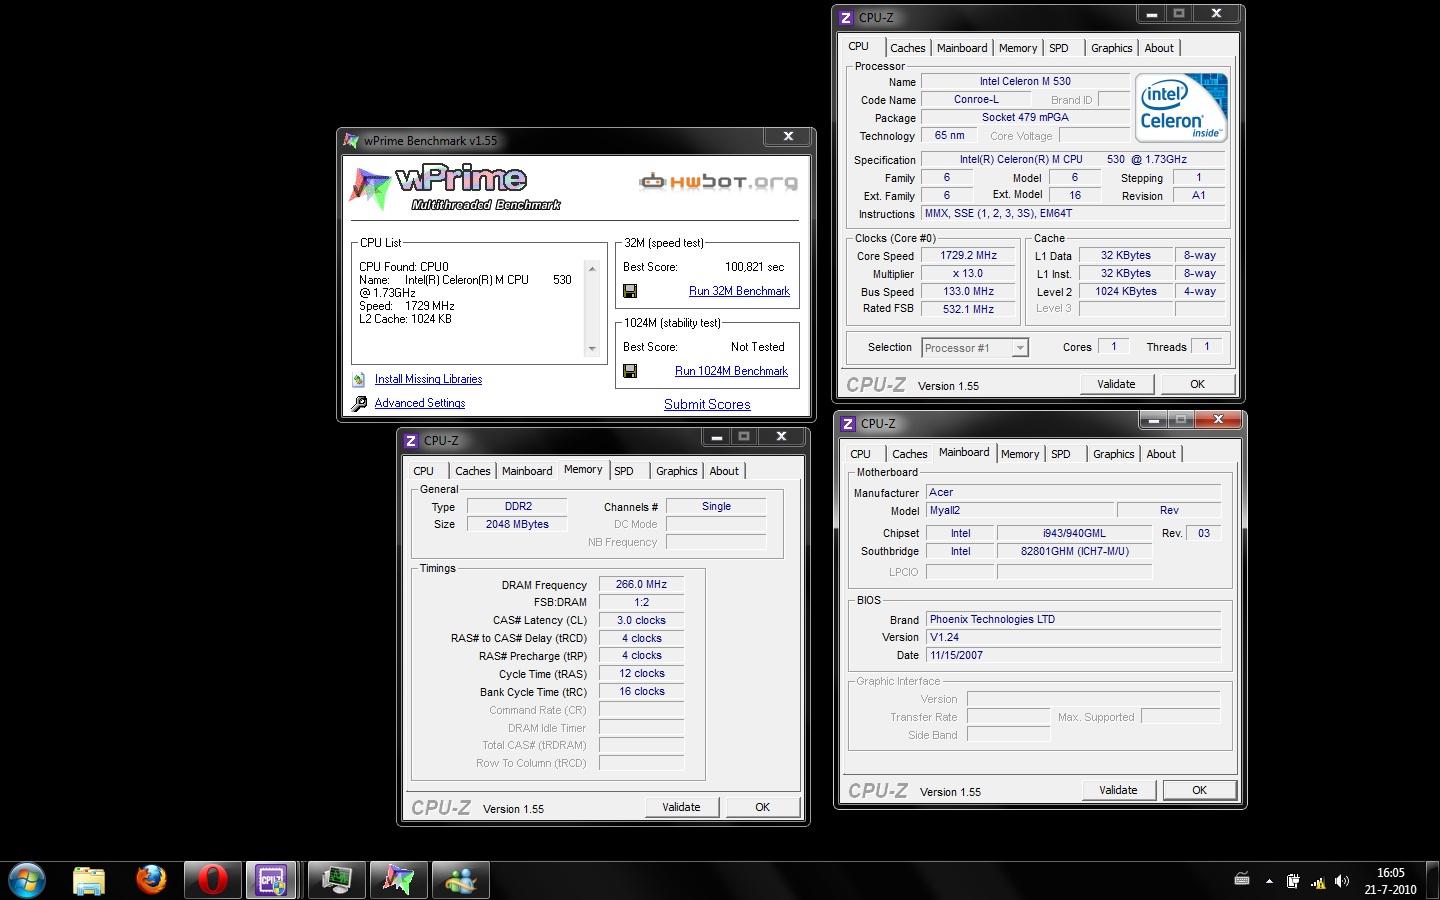Click the Advanced Settings wrench icon
This screenshot has height=900, width=1440.
click(x=359, y=404)
